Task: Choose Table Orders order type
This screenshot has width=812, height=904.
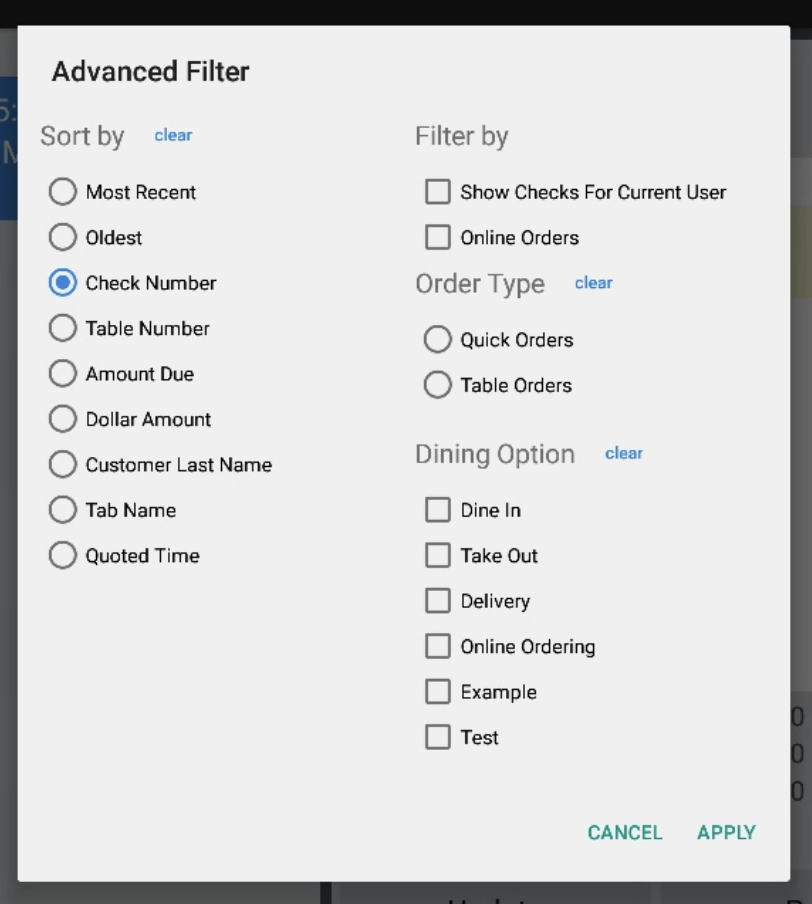Action: click(438, 385)
